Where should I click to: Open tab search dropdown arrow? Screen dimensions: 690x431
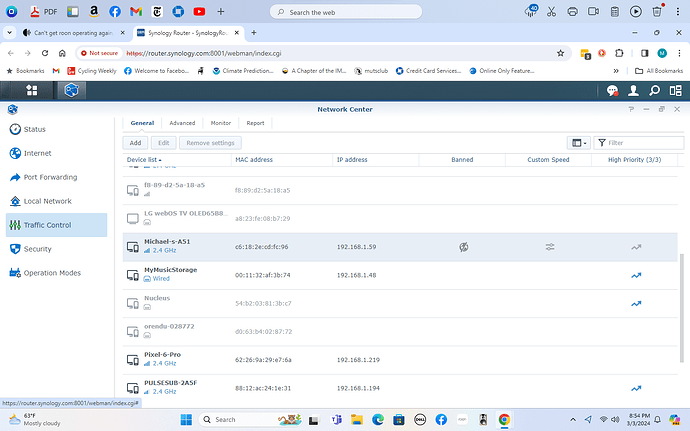pyautogui.click(x=9, y=33)
